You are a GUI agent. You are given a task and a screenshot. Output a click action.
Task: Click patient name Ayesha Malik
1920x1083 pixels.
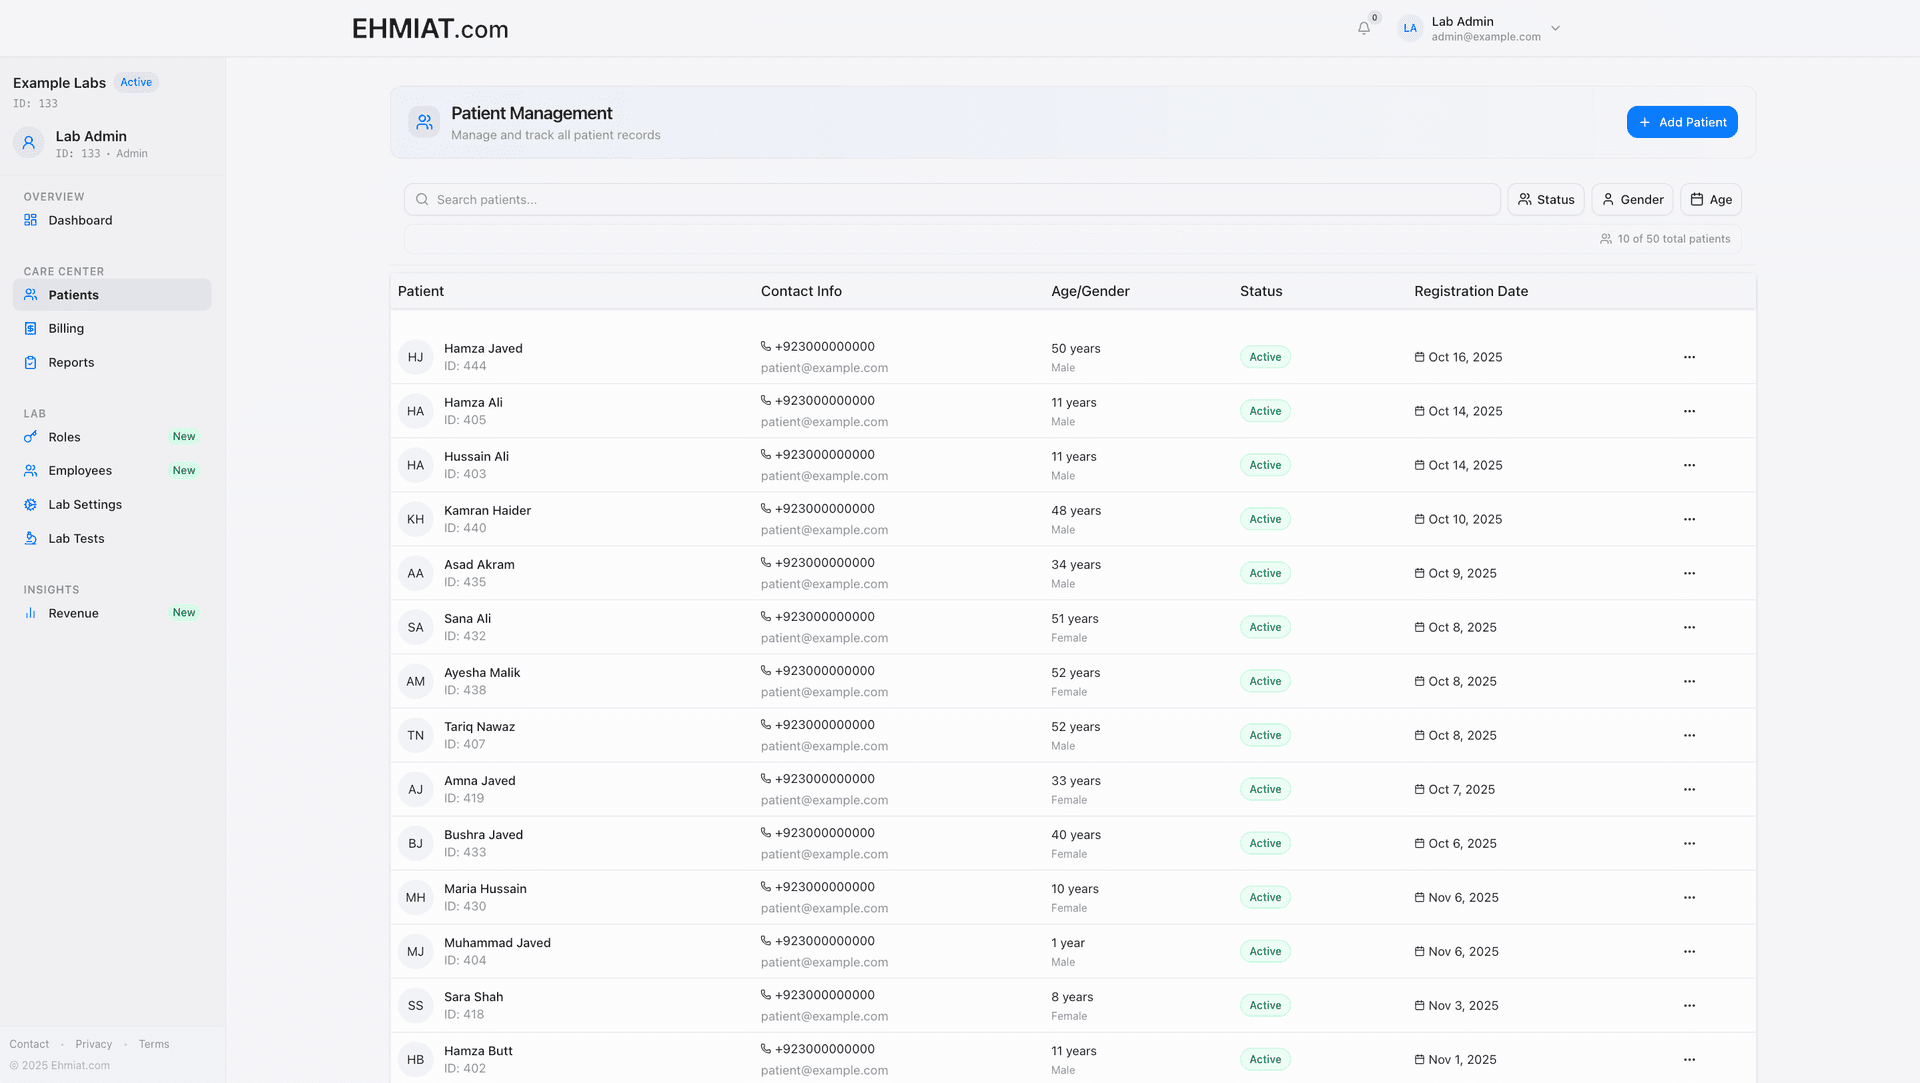(482, 673)
